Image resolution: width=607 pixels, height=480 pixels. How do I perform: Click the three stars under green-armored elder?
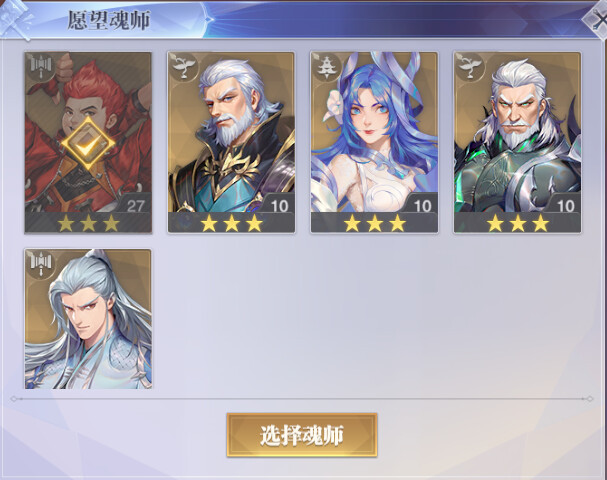tap(518, 223)
